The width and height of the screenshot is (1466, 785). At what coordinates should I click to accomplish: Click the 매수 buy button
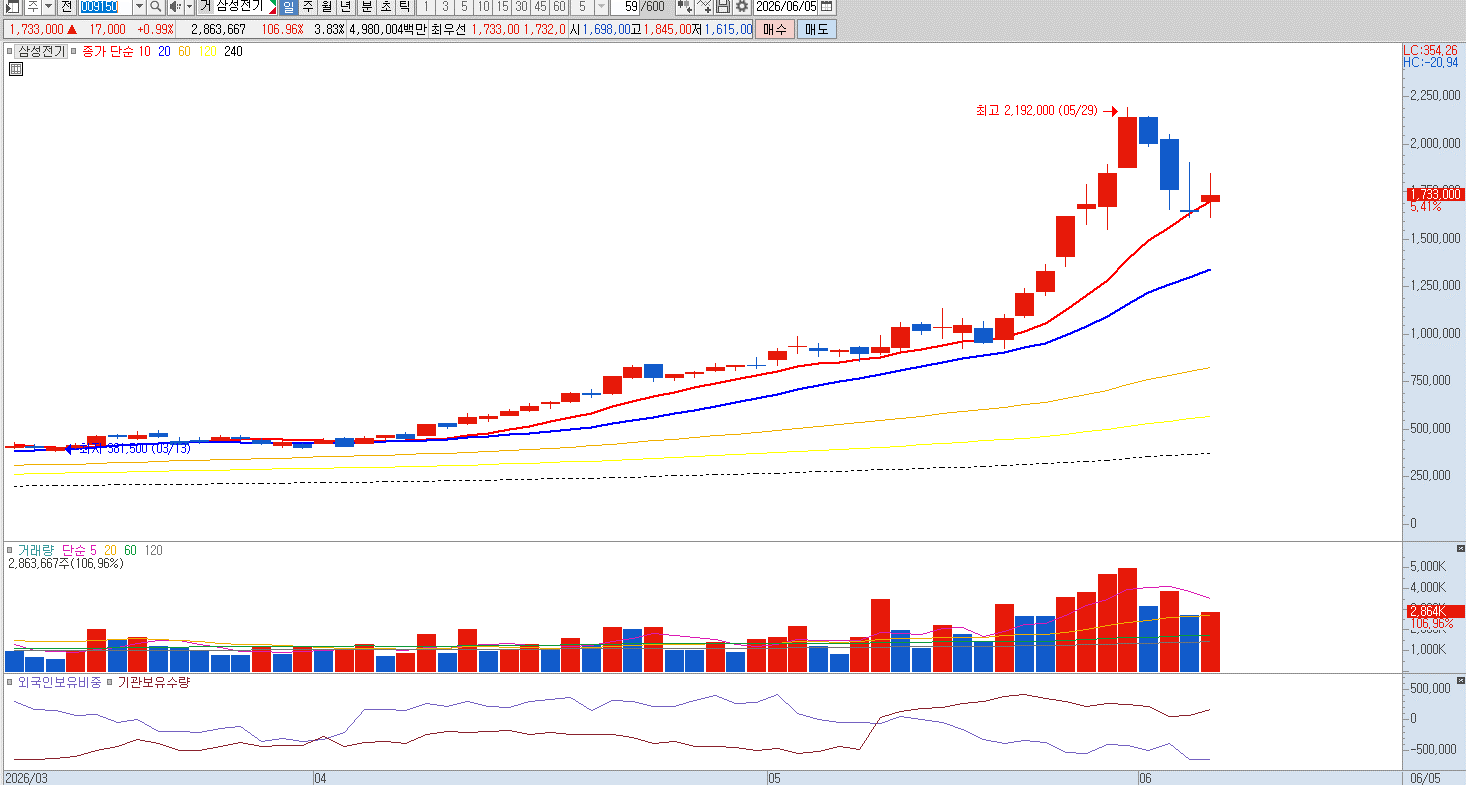[x=775, y=29]
